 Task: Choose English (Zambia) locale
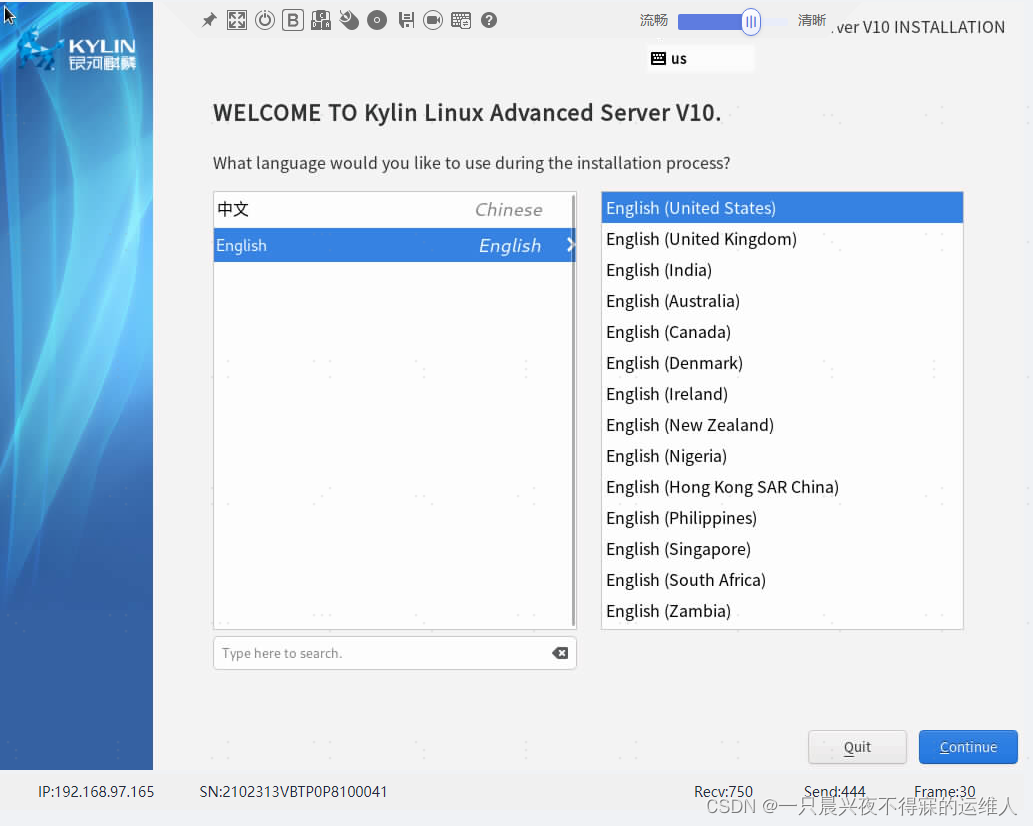tap(782, 611)
